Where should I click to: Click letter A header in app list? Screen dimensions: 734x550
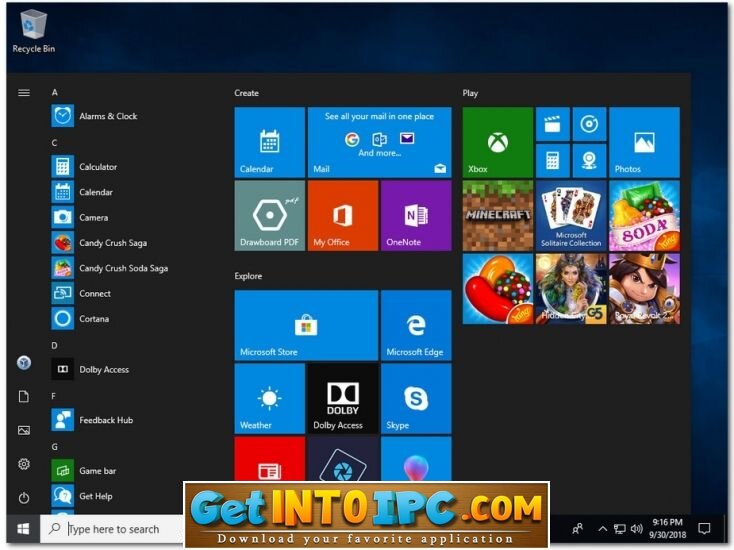pyautogui.click(x=55, y=92)
